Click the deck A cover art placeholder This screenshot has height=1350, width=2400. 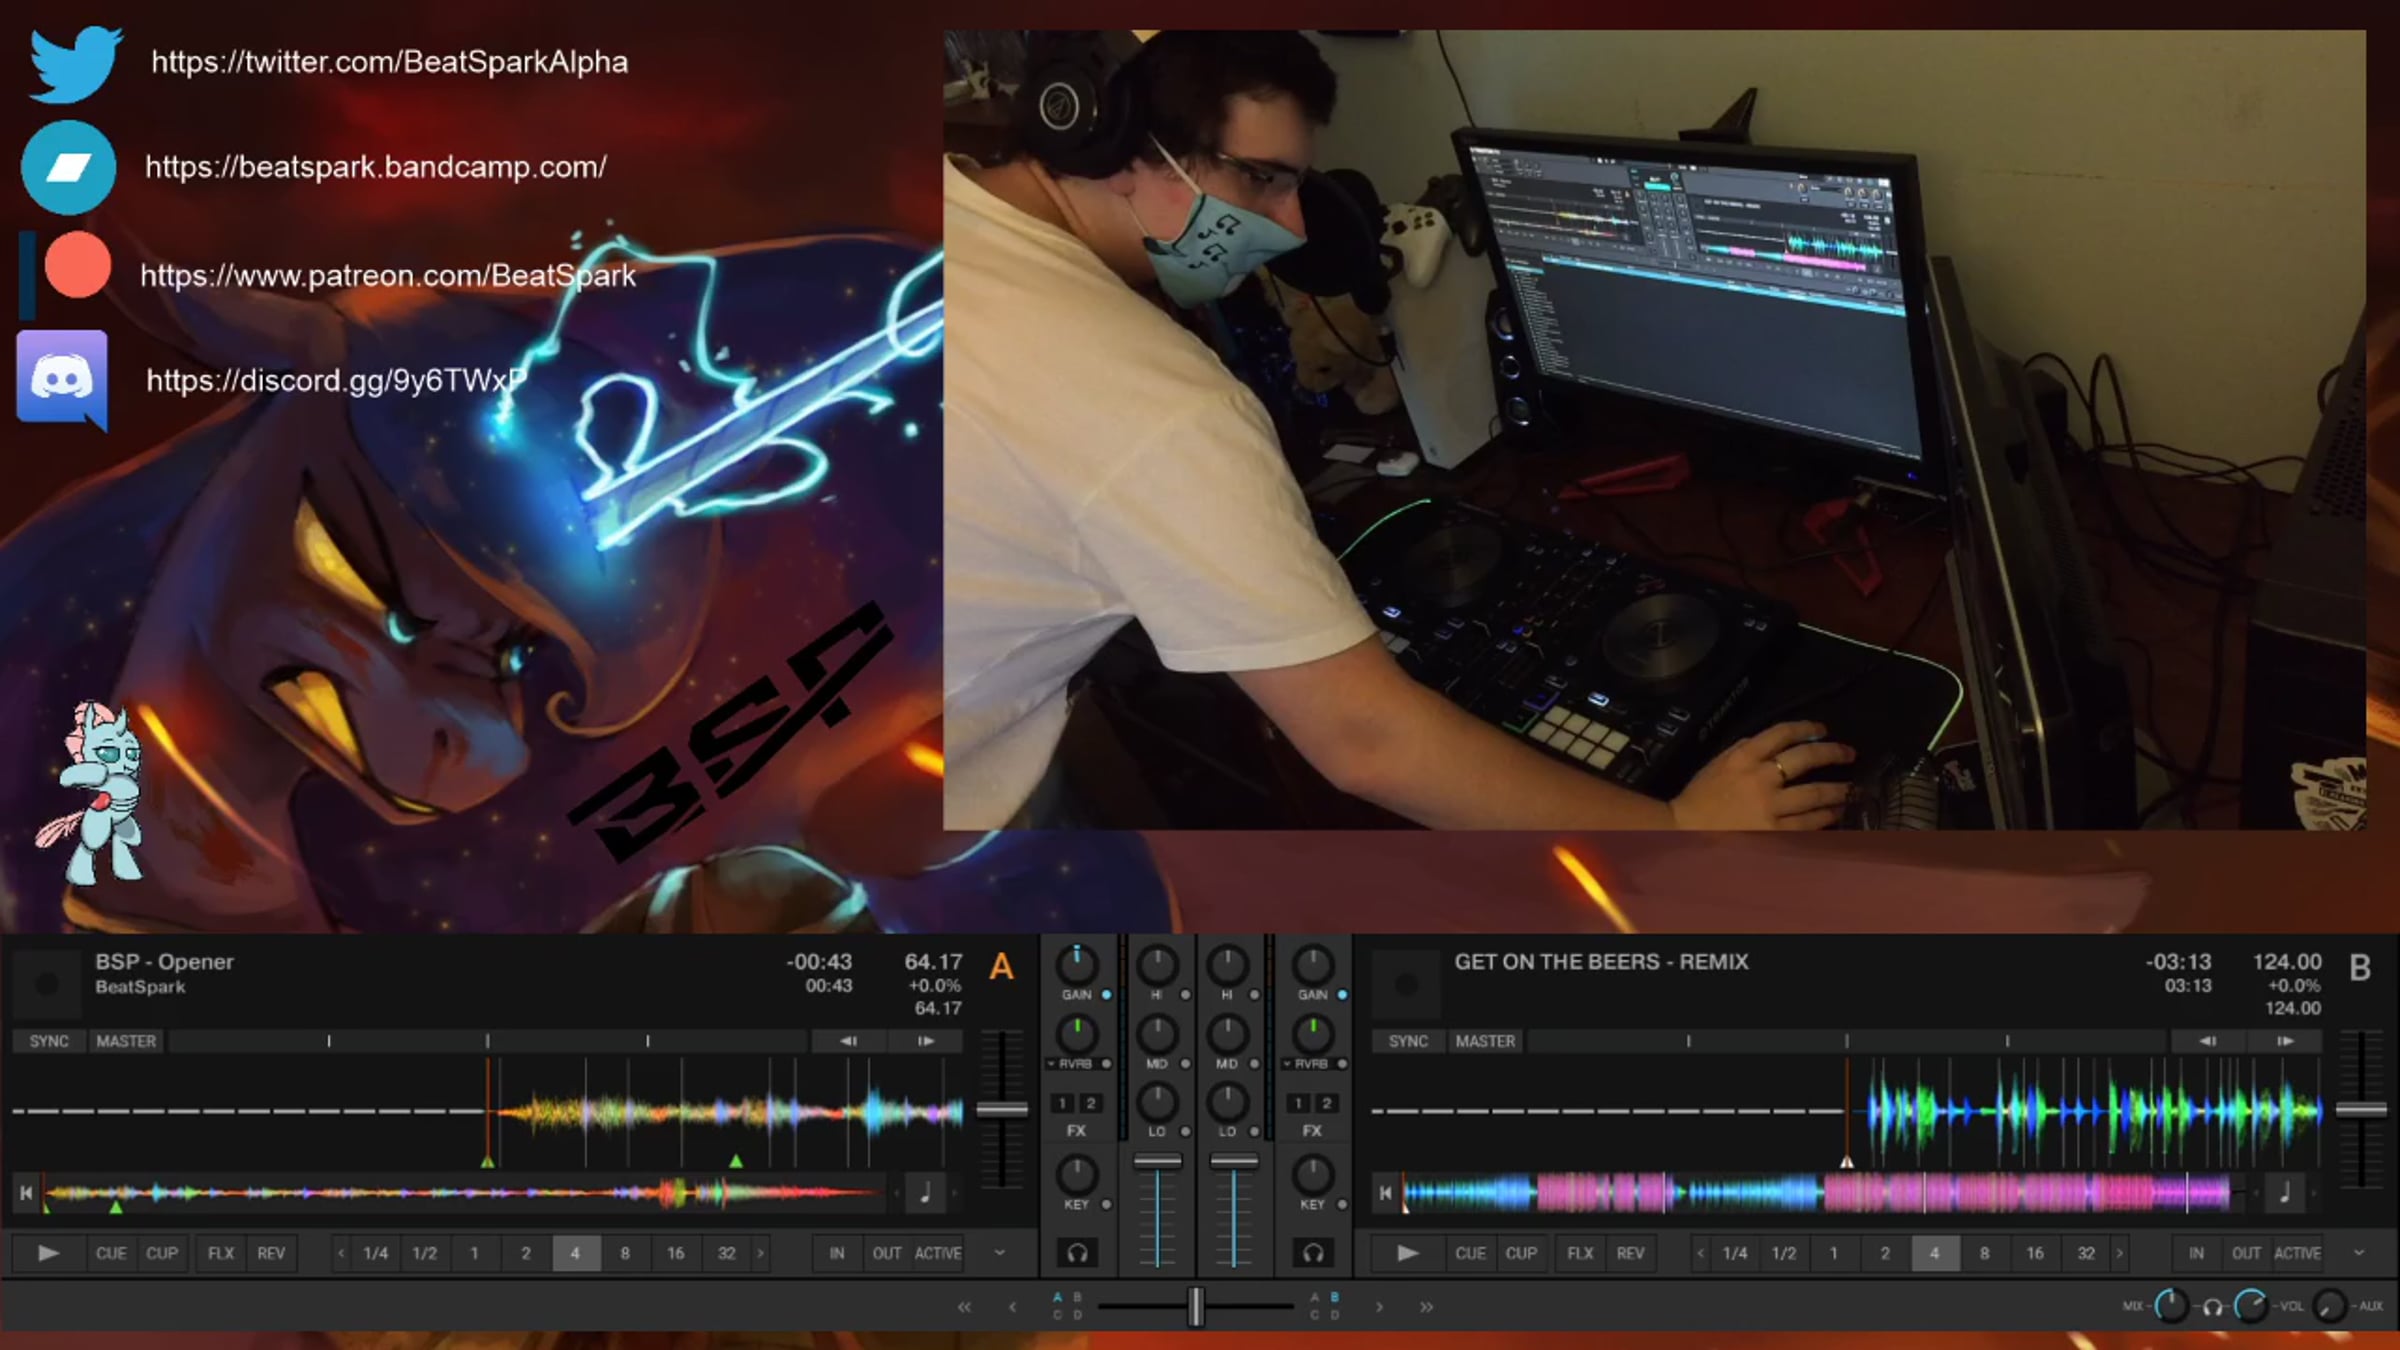pyautogui.click(x=46, y=985)
